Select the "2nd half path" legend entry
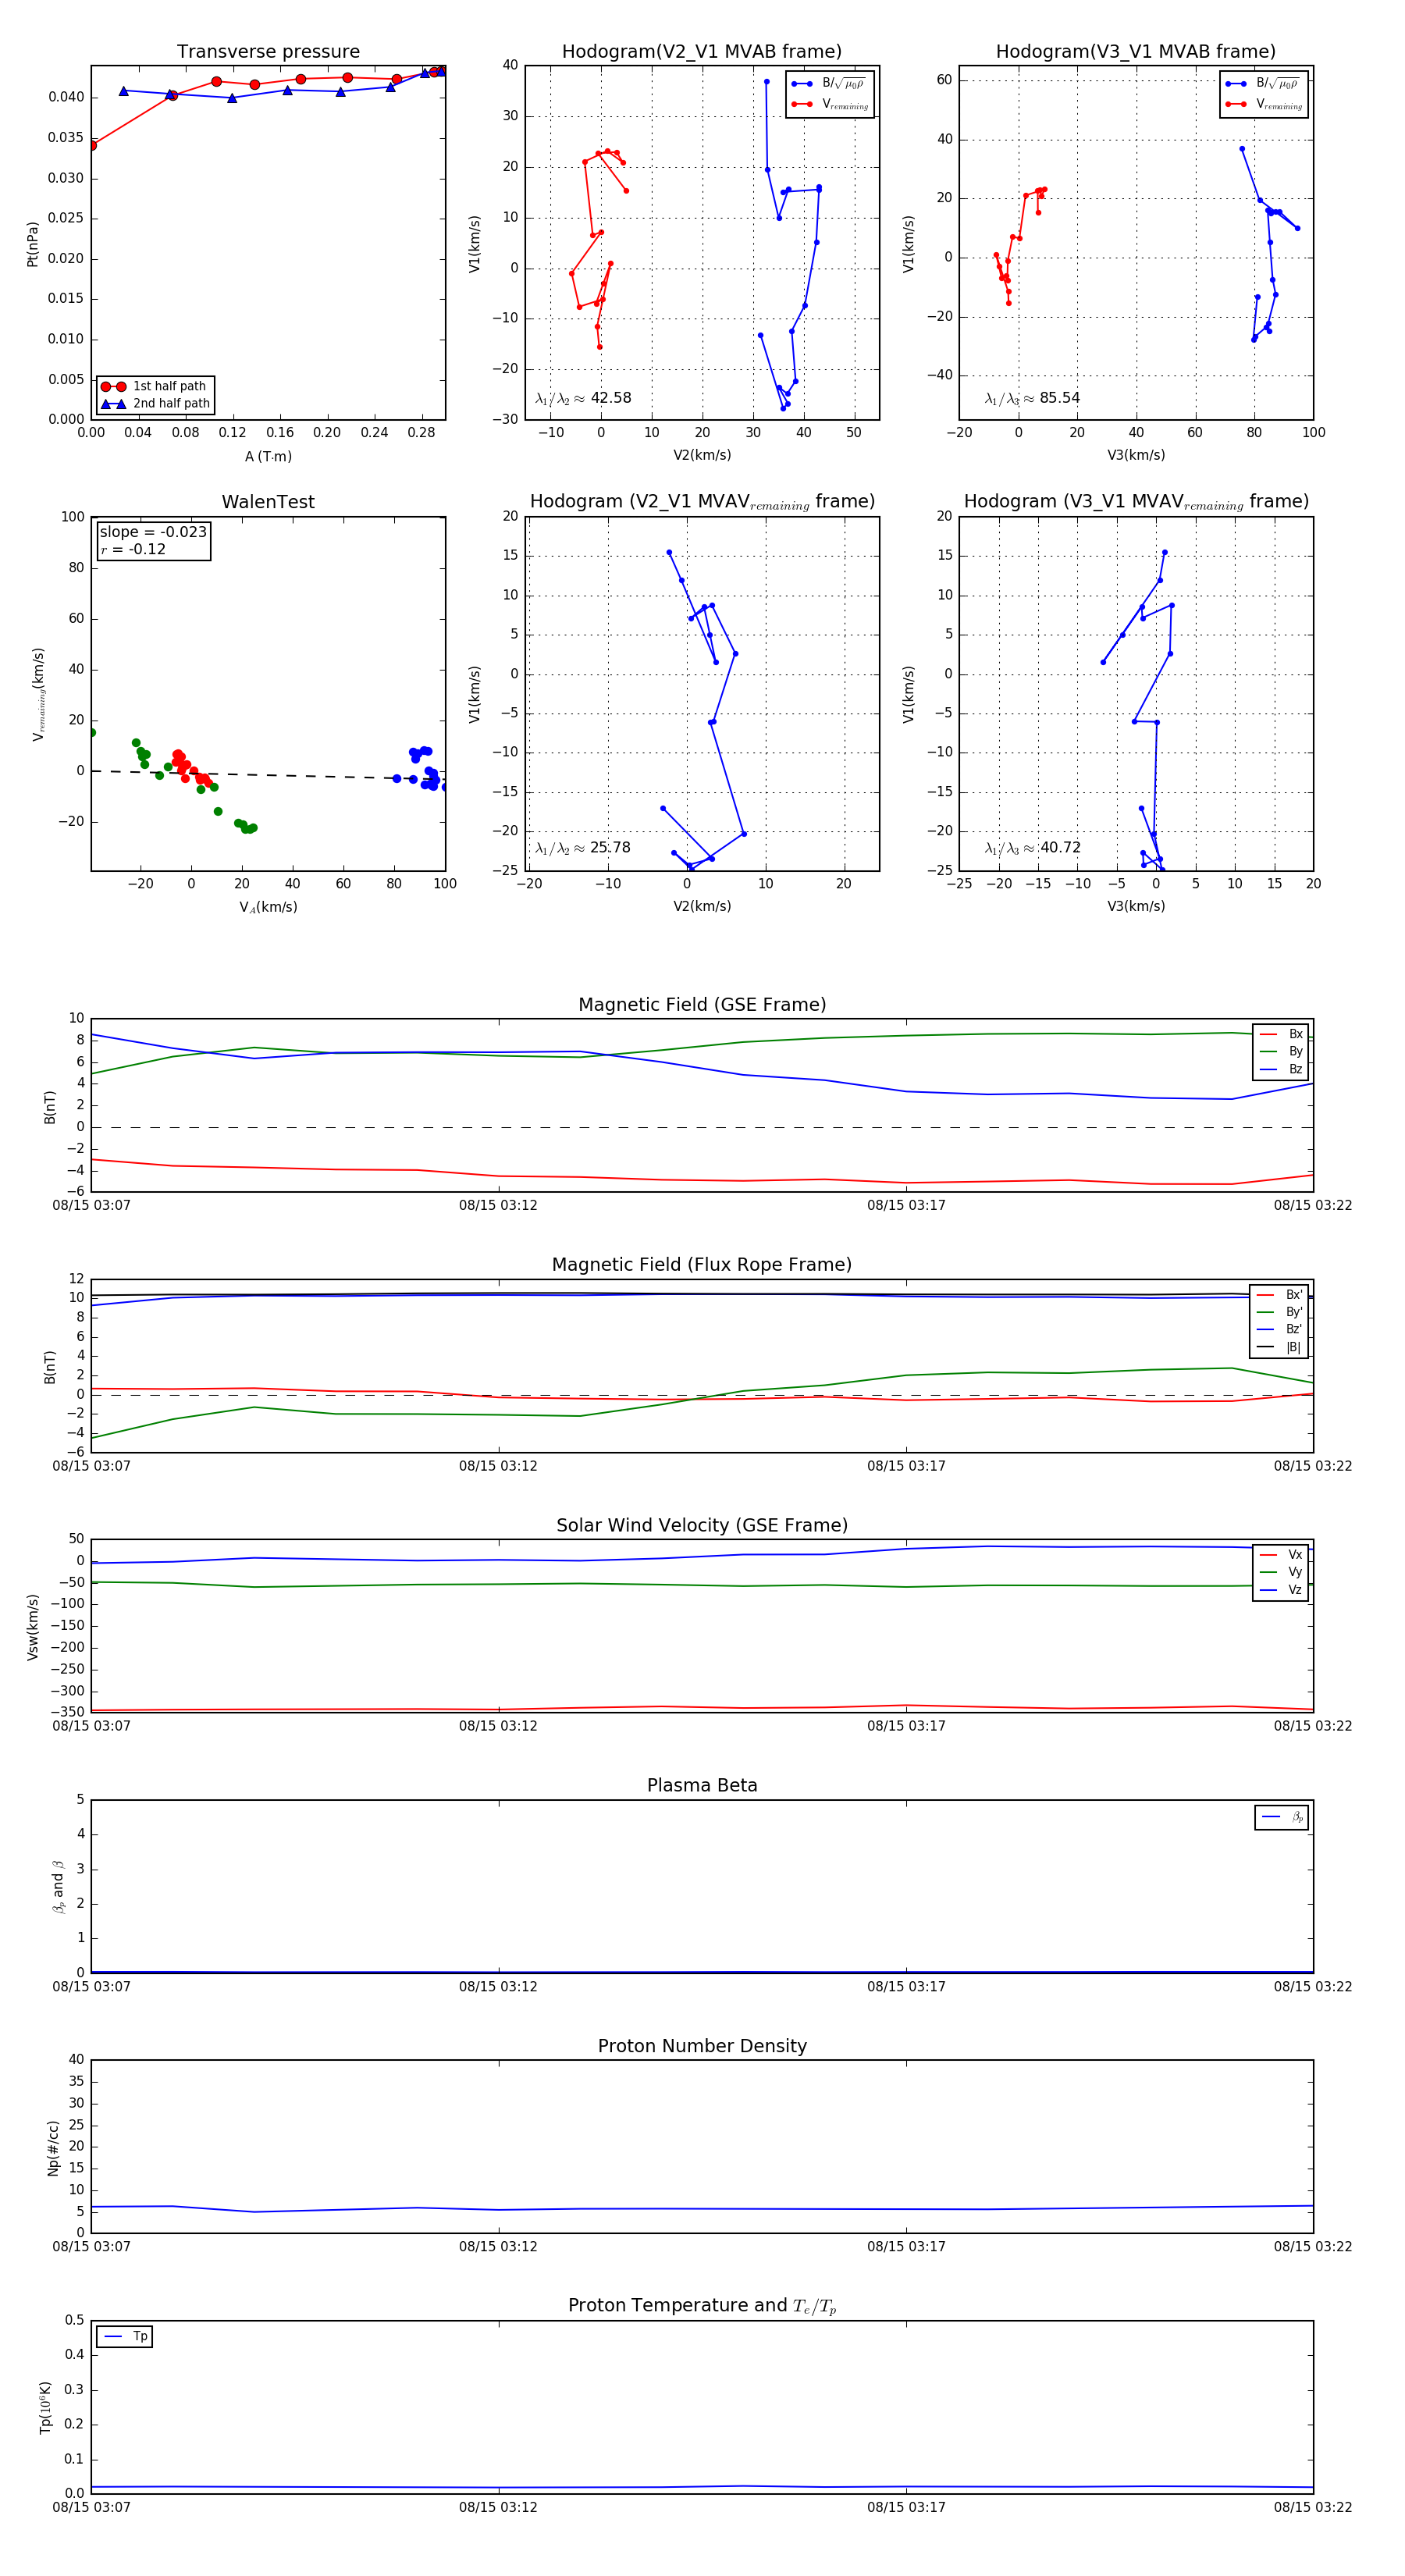The height and width of the screenshot is (2576, 1405). pyautogui.click(x=155, y=404)
